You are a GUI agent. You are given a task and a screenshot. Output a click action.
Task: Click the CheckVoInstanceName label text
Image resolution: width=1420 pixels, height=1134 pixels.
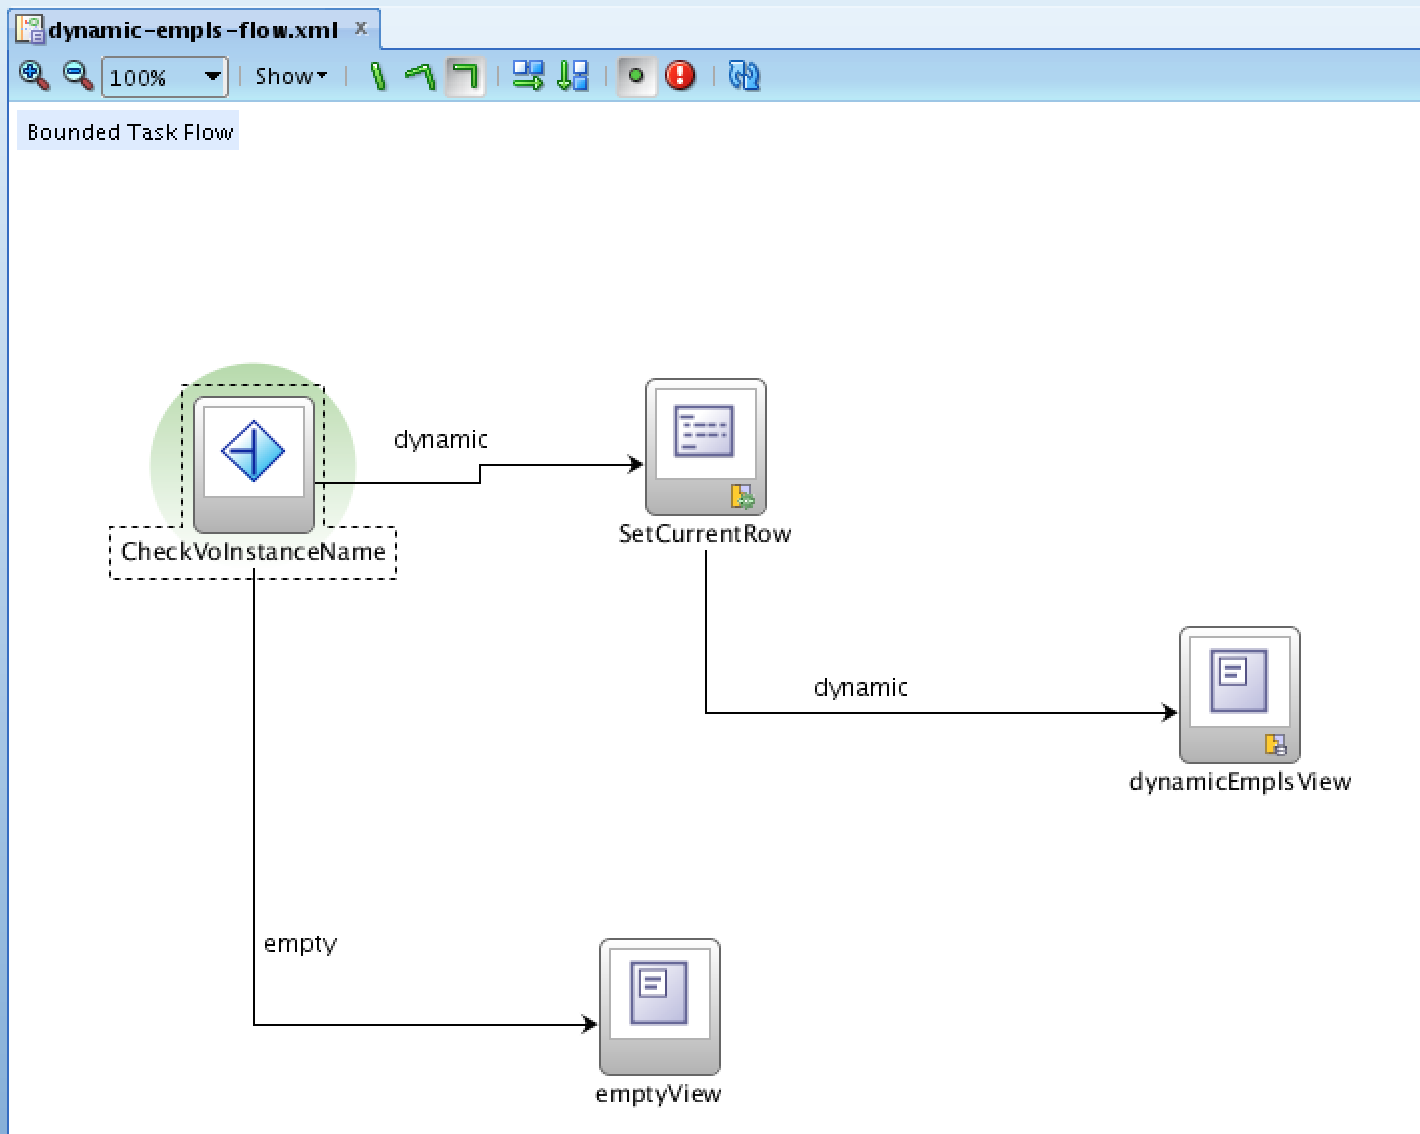pos(253,552)
